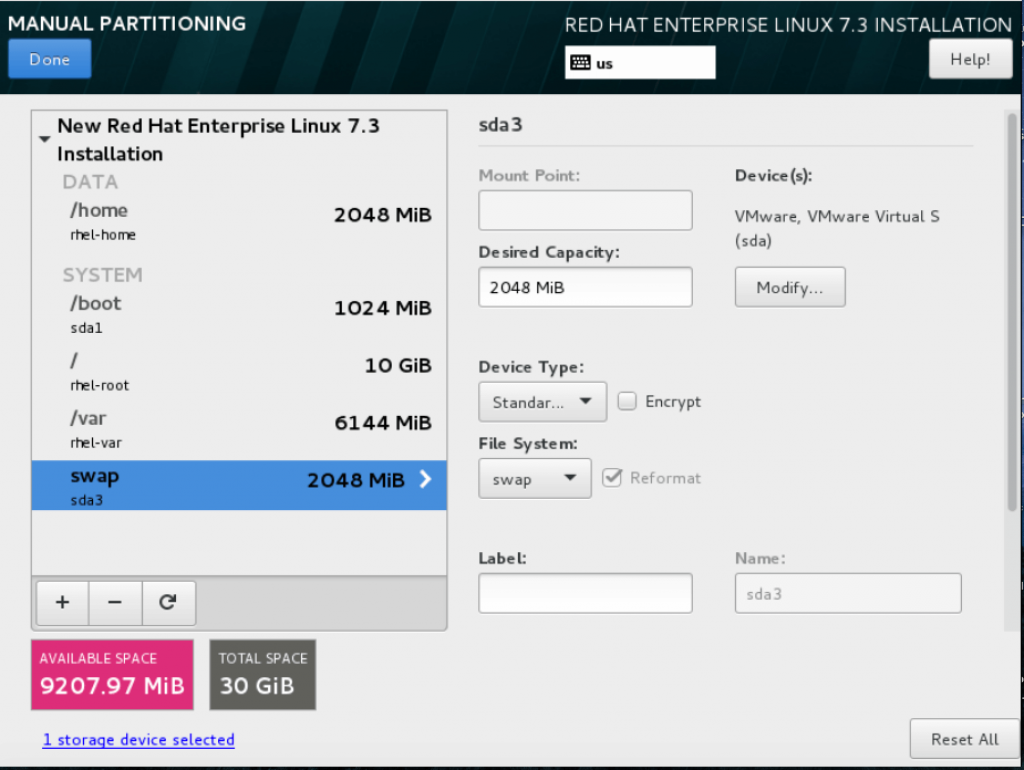
Task: Toggle the Encrypt checkbox
Action: pyautogui.click(x=627, y=401)
